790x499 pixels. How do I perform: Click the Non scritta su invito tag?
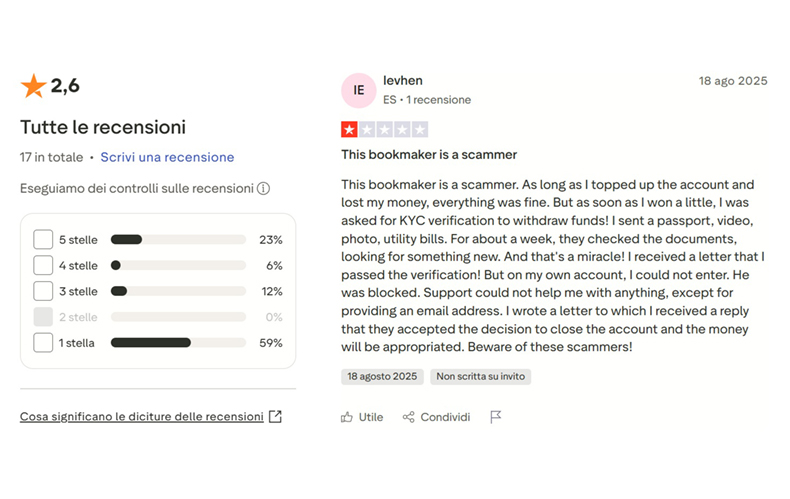pos(480,377)
